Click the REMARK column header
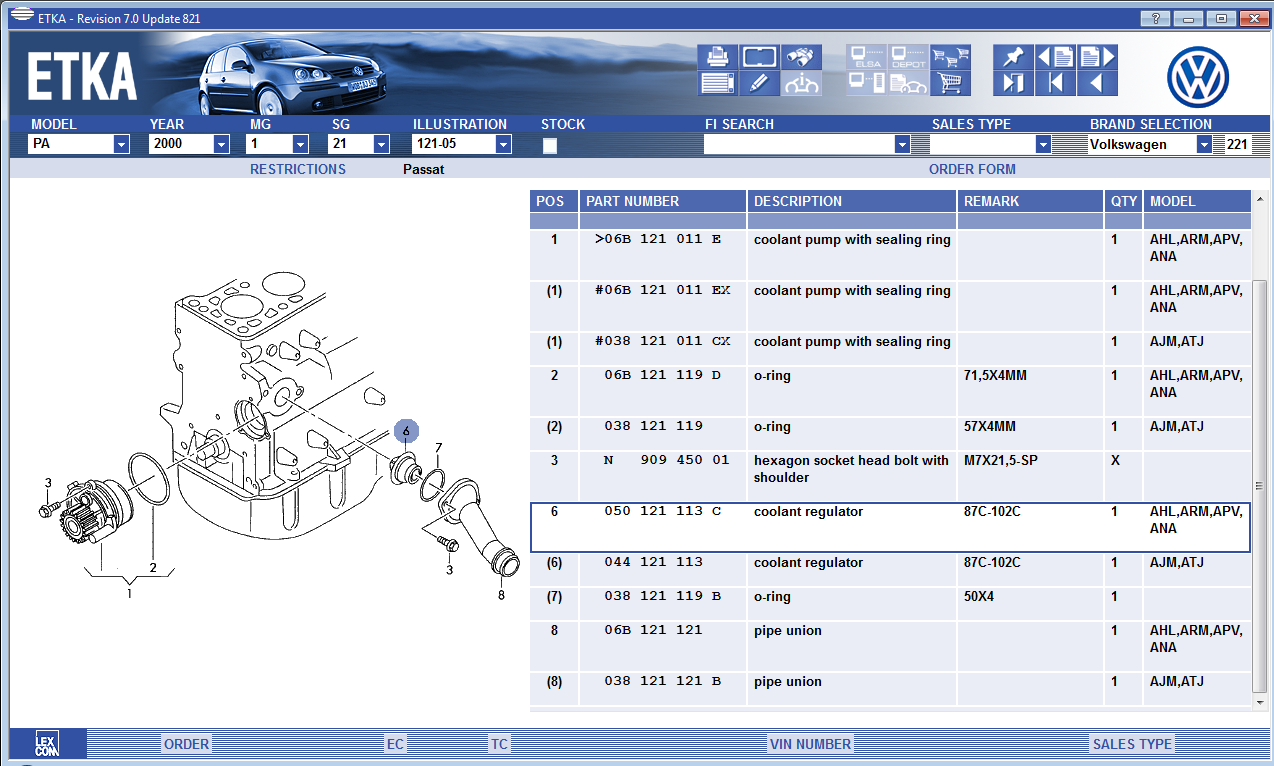The width and height of the screenshot is (1274, 766). click(x=1030, y=201)
